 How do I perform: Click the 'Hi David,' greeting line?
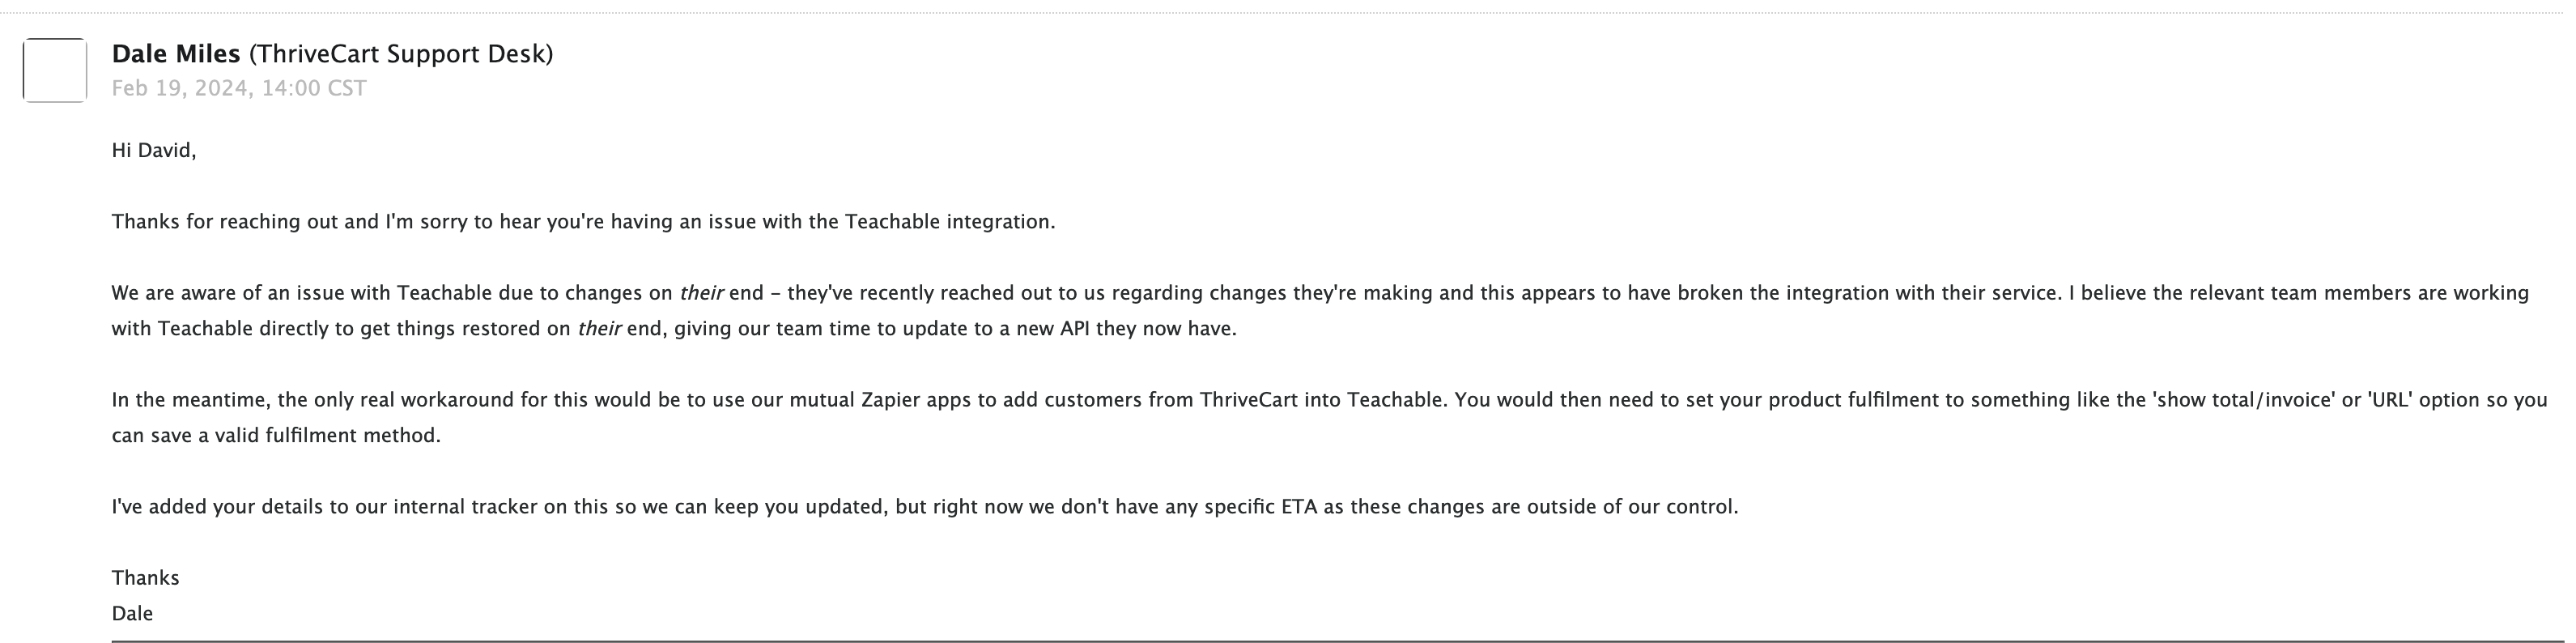(154, 150)
